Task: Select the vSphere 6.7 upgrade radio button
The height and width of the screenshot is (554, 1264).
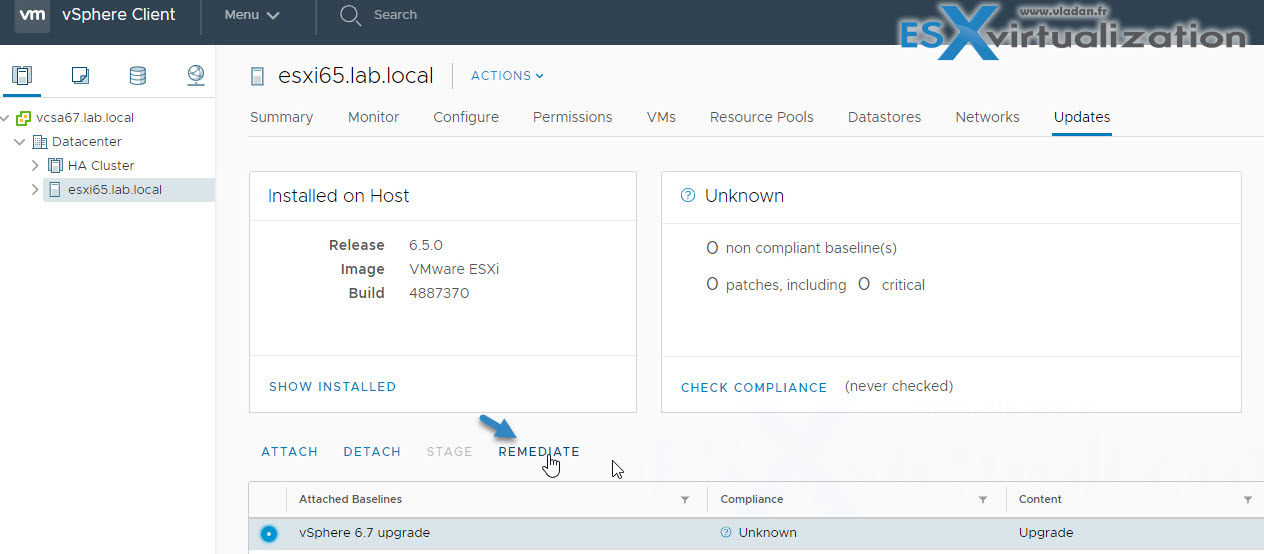Action: pos(268,533)
